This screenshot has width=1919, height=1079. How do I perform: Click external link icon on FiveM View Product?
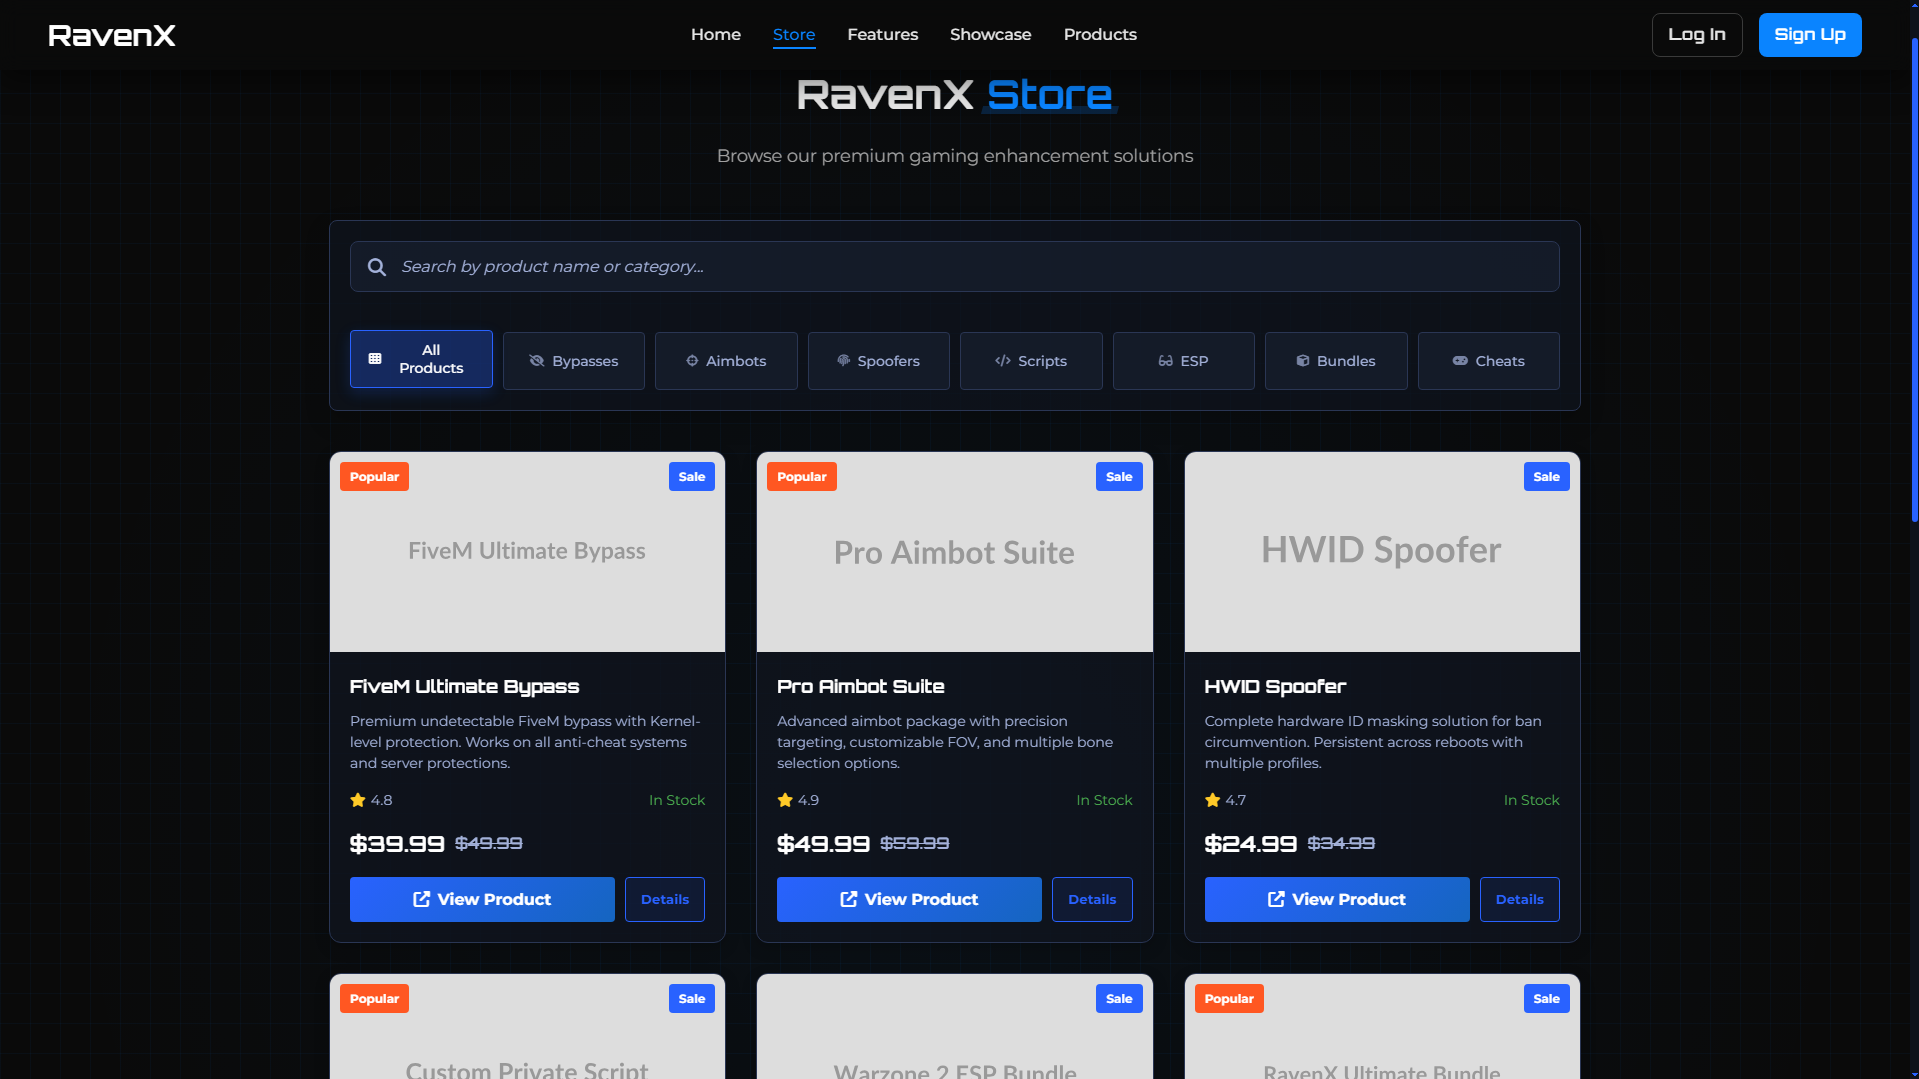click(422, 899)
